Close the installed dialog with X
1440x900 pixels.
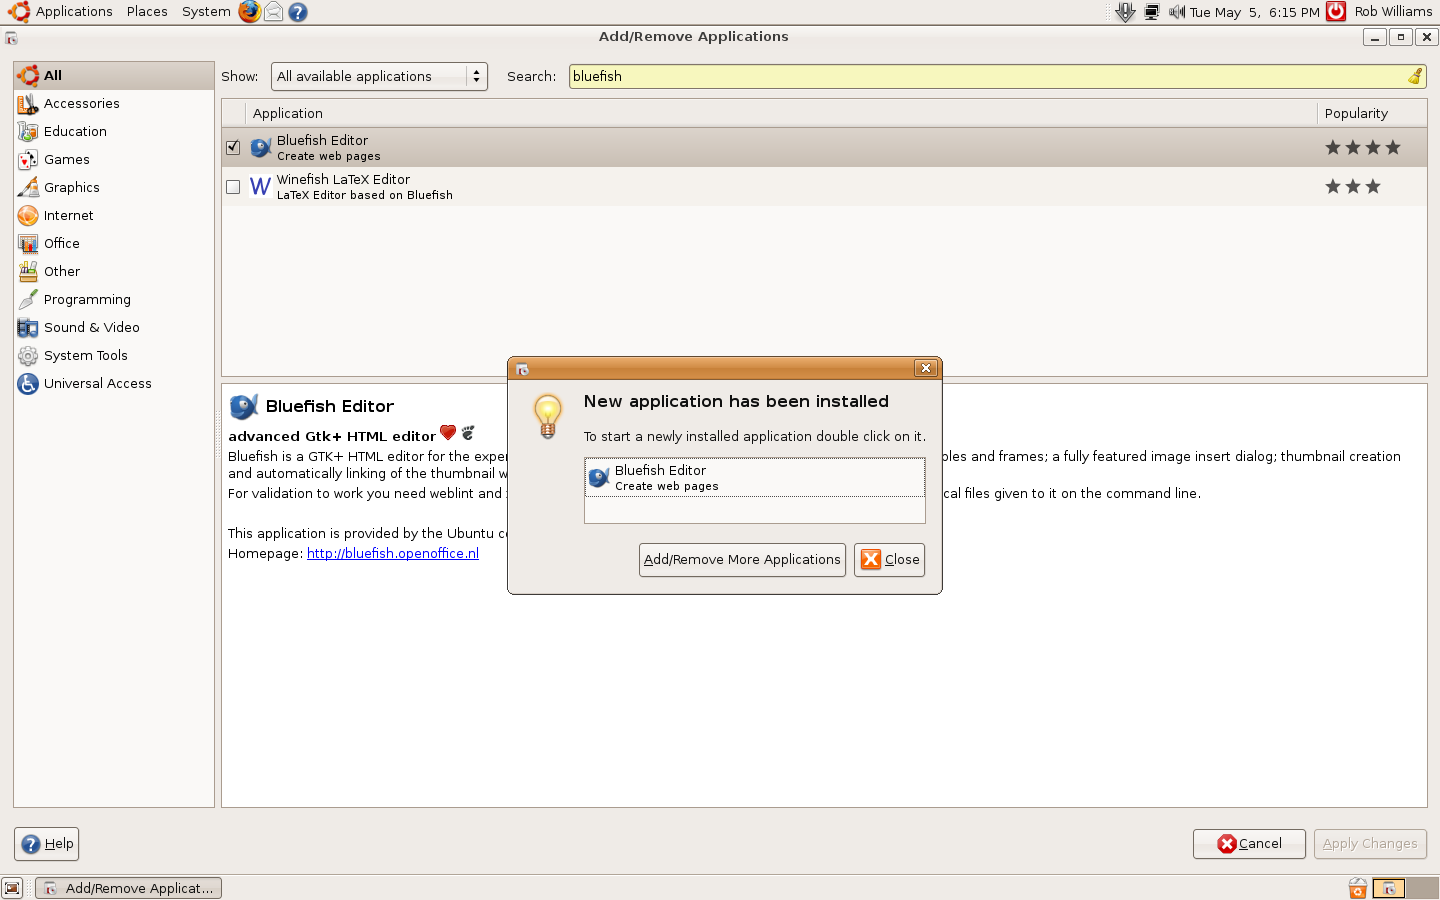tap(926, 368)
